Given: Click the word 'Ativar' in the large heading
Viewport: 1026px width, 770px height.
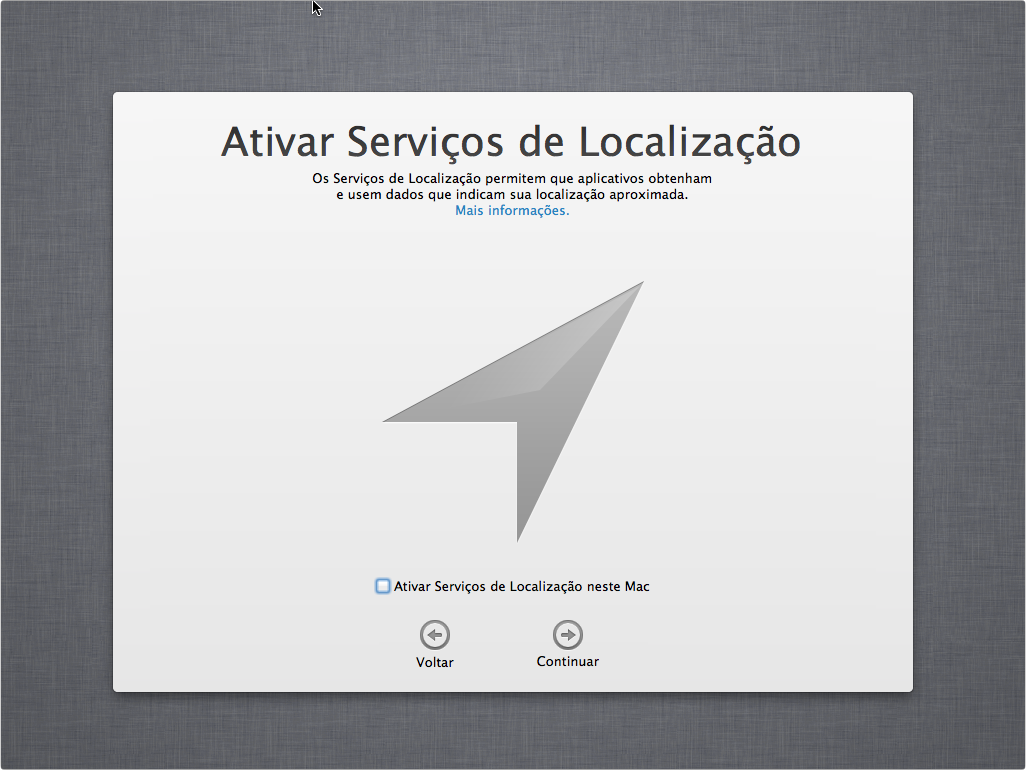Looking at the screenshot, I should pyautogui.click(x=277, y=142).
